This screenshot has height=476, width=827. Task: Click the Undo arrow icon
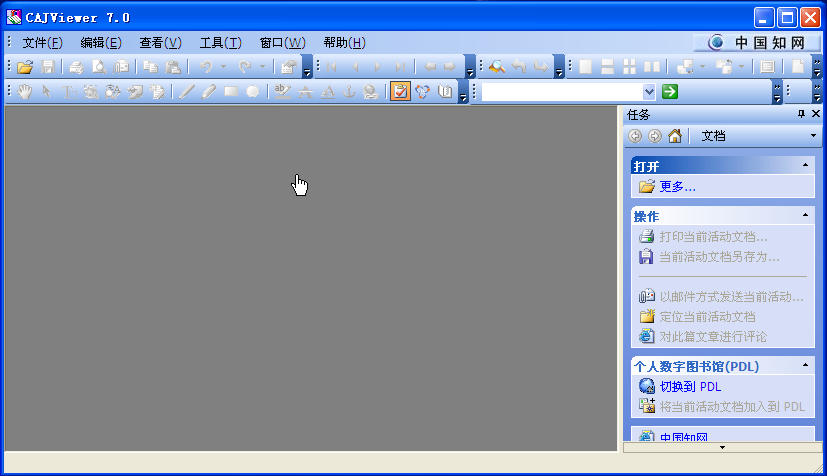[206, 67]
